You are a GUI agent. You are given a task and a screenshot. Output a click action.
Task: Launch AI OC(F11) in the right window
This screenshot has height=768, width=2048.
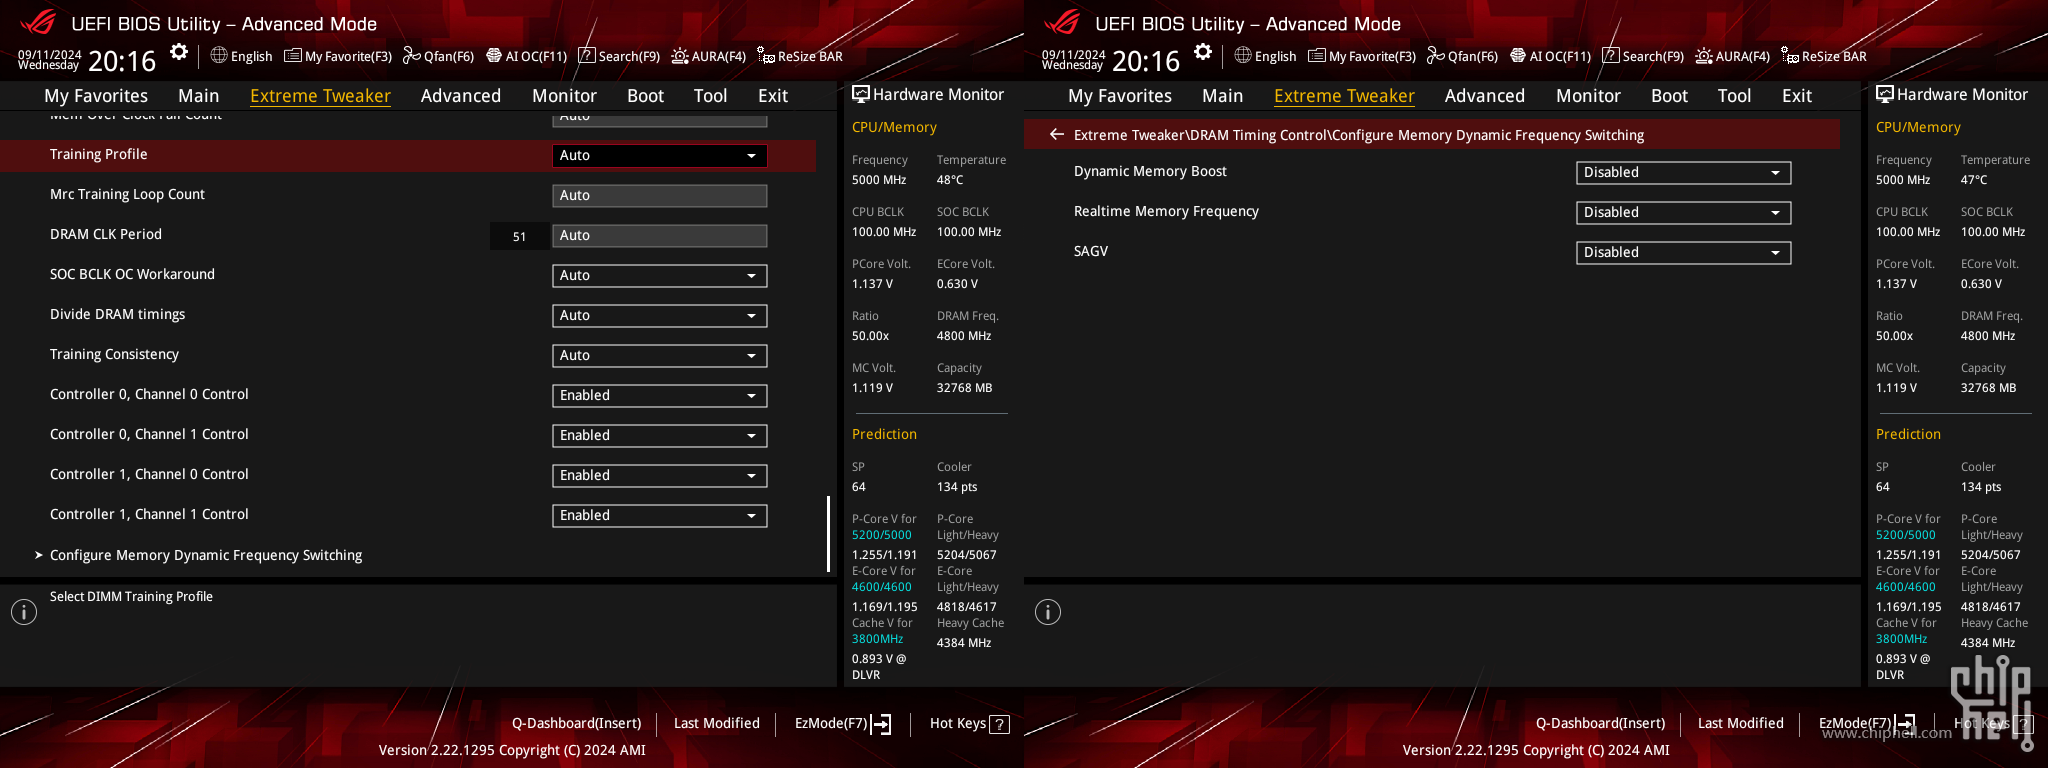(1550, 57)
